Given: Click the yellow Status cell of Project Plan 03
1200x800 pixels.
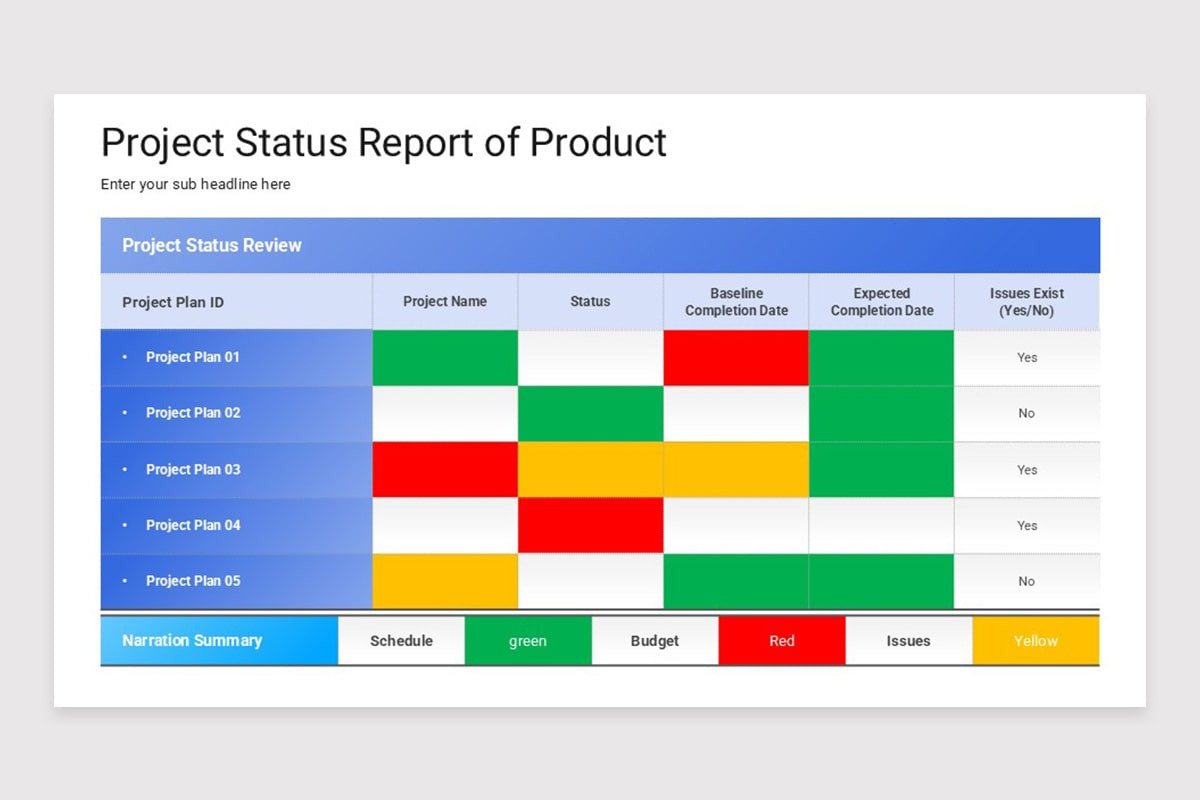Looking at the screenshot, I should (x=590, y=469).
